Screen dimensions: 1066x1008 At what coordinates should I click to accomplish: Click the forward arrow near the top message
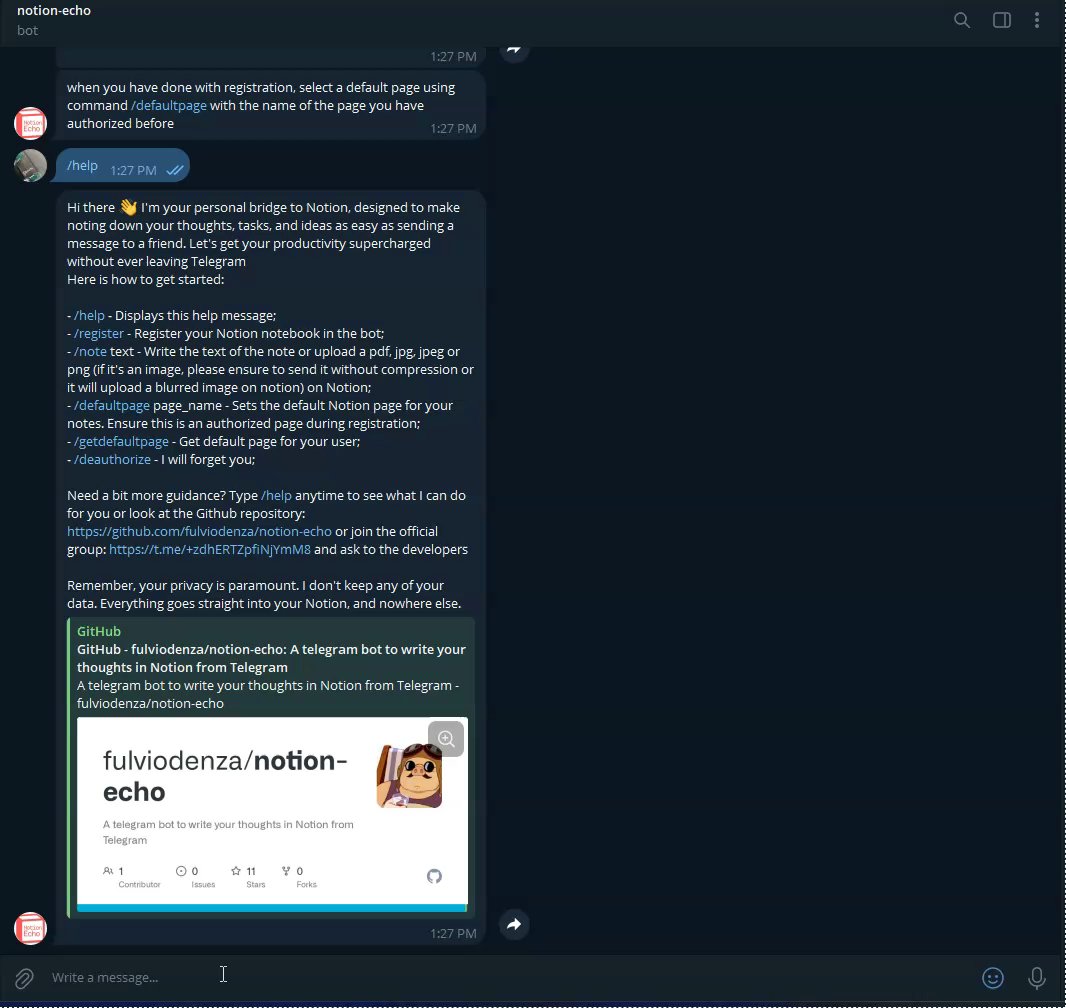pyautogui.click(x=514, y=50)
